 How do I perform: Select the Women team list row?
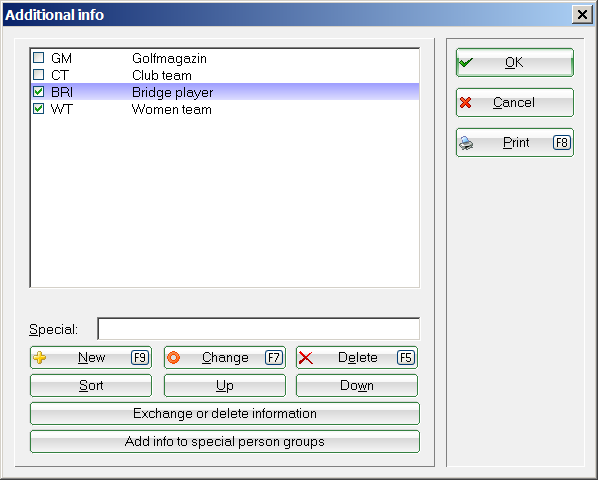(225, 109)
